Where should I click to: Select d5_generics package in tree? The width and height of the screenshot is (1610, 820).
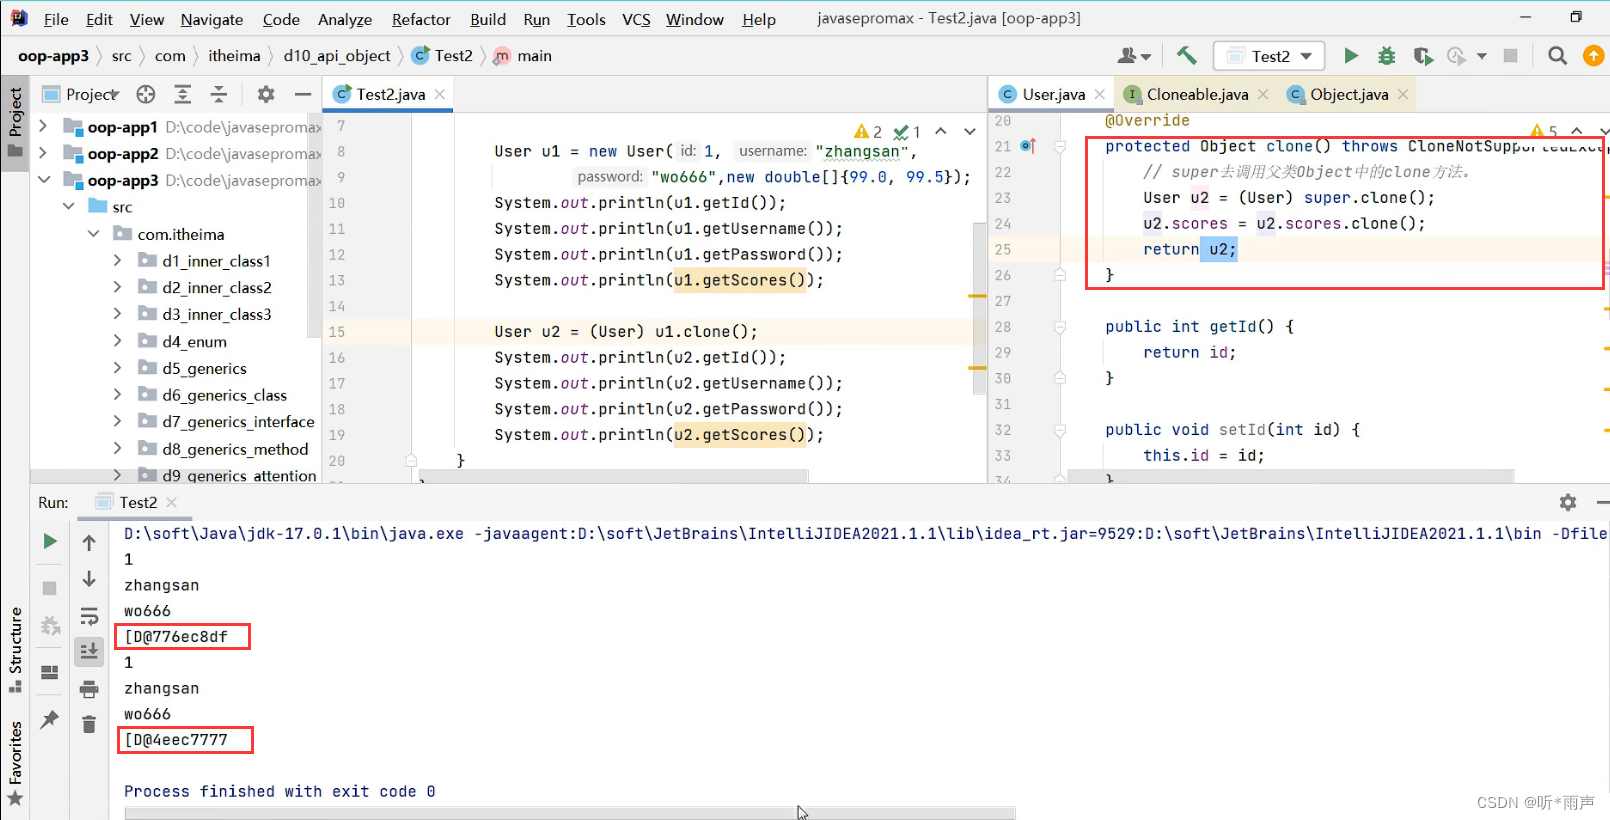point(205,368)
